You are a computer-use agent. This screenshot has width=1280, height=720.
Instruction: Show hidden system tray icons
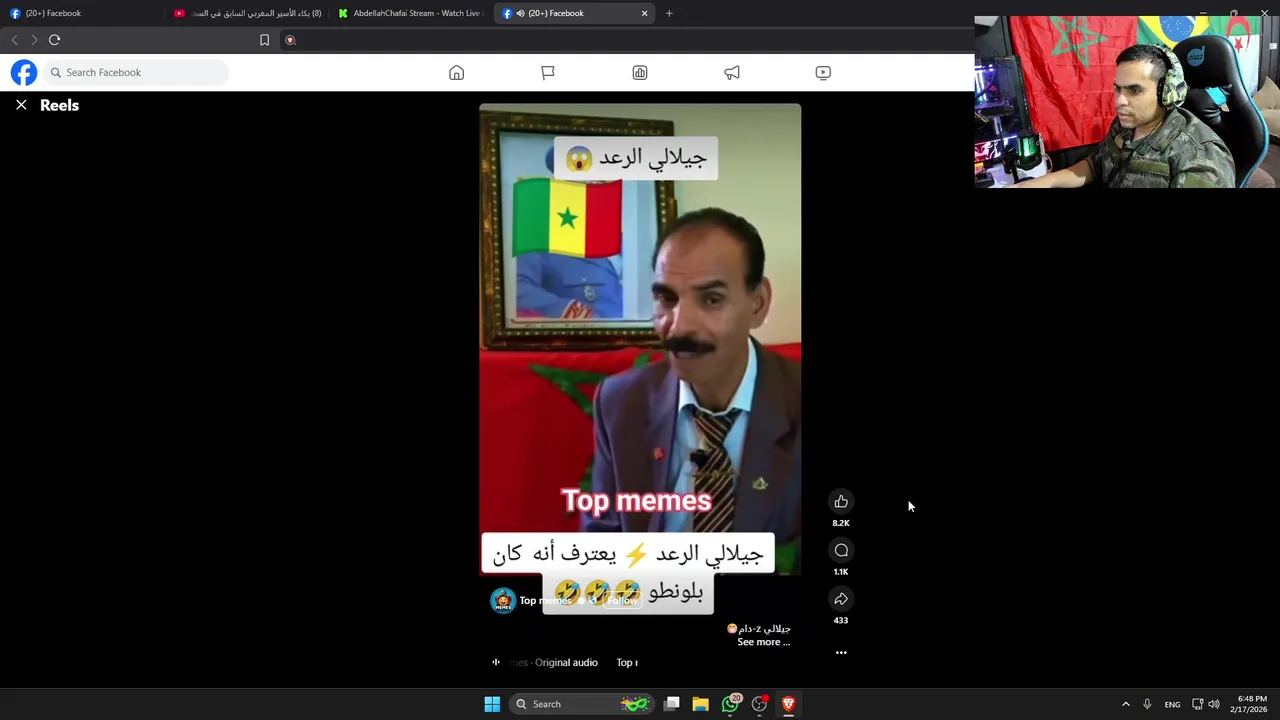point(1125,704)
